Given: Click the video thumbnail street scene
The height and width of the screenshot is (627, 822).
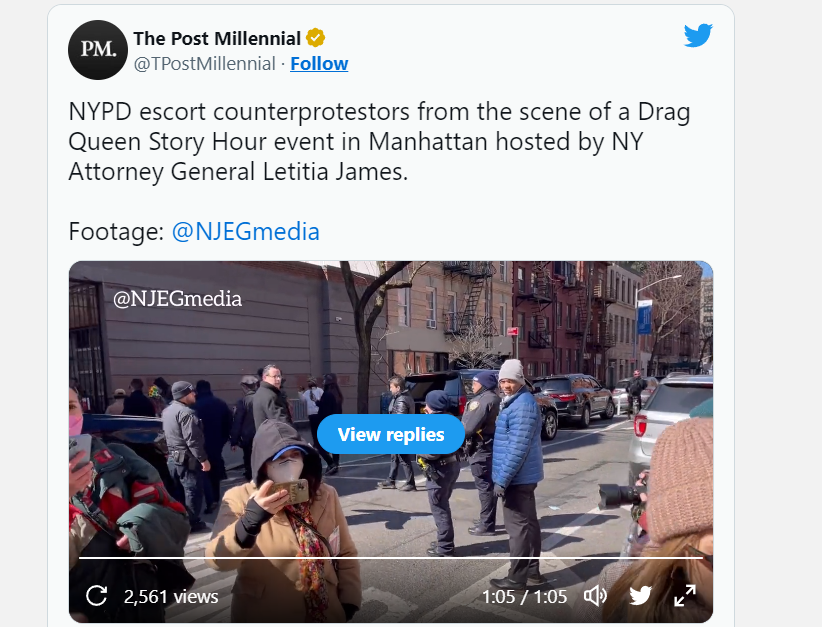Looking at the screenshot, I should [391, 441].
